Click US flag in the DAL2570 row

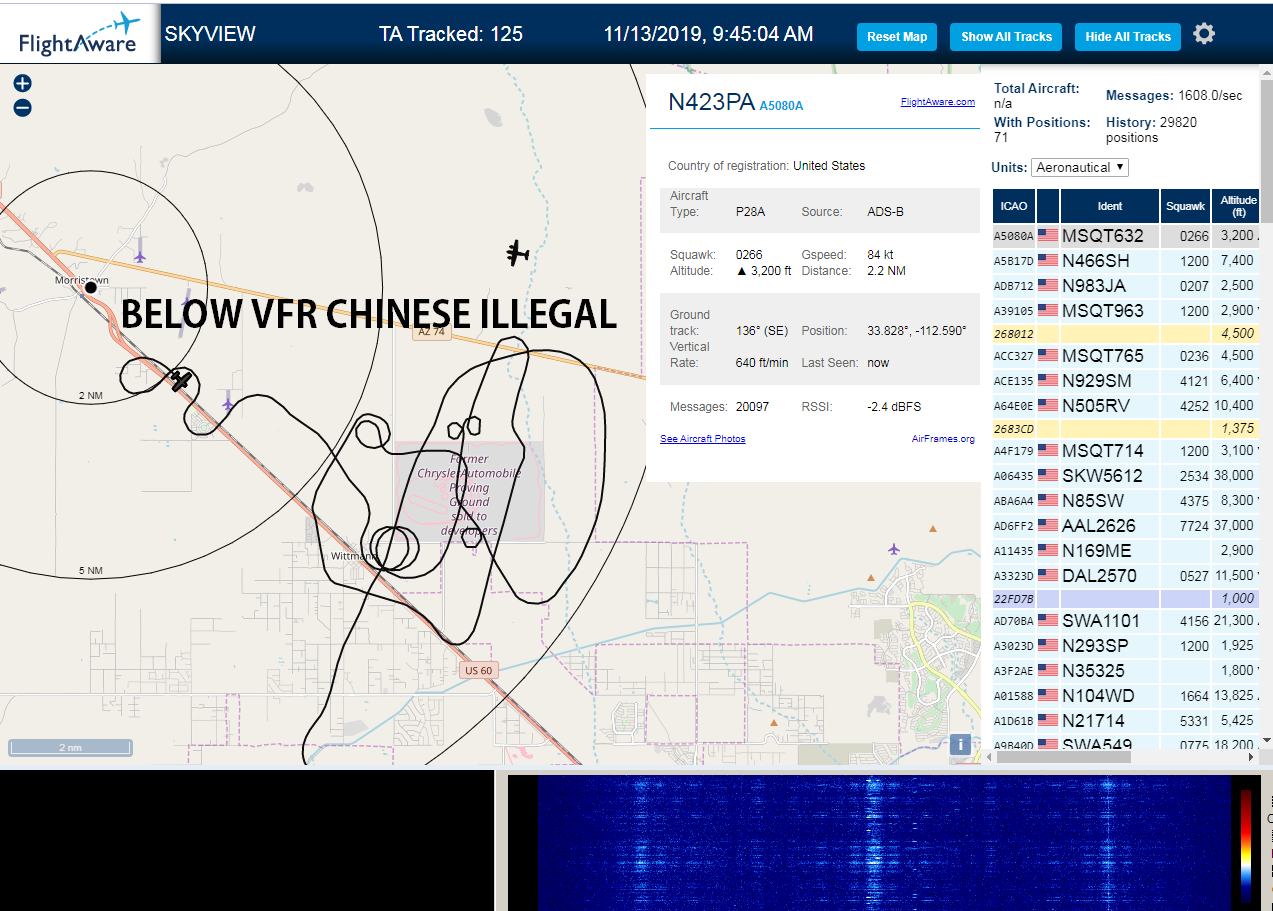click(1048, 576)
